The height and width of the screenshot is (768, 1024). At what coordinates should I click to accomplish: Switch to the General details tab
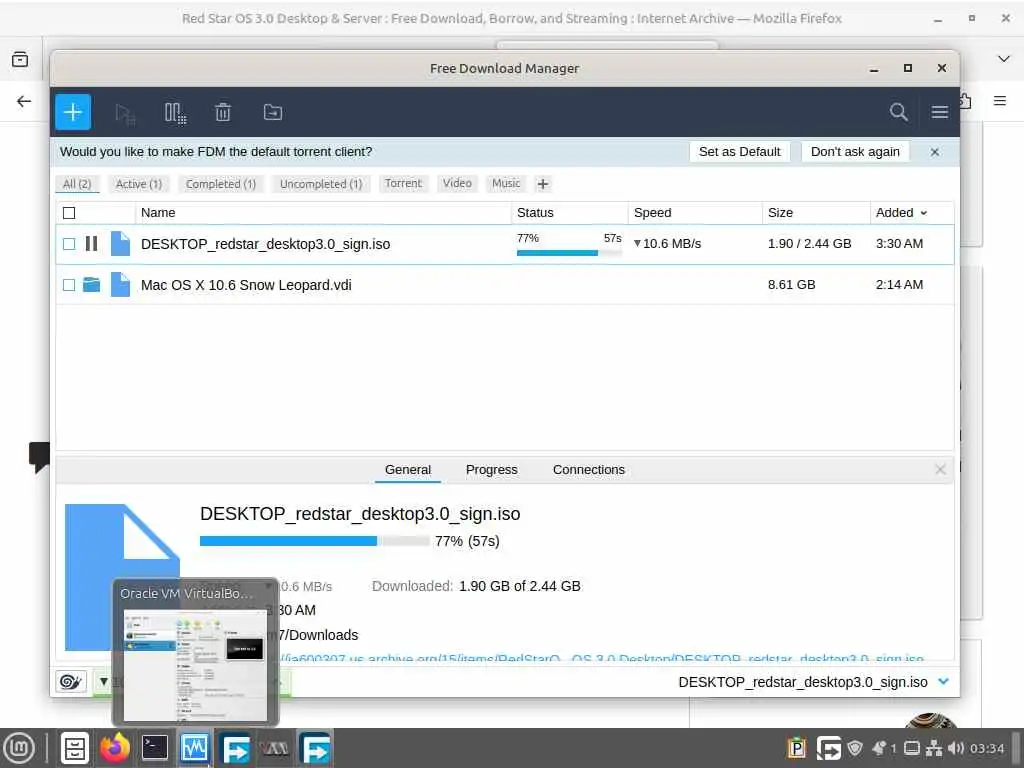click(x=408, y=470)
